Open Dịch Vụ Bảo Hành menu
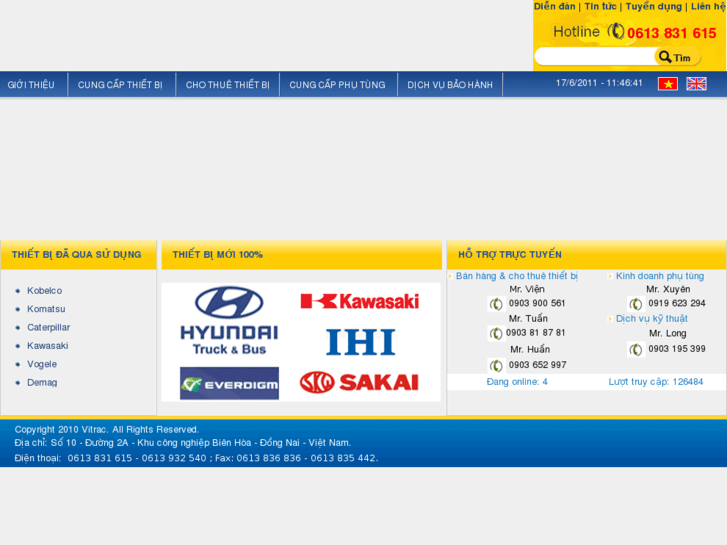This screenshot has width=727, height=545. pos(450,85)
